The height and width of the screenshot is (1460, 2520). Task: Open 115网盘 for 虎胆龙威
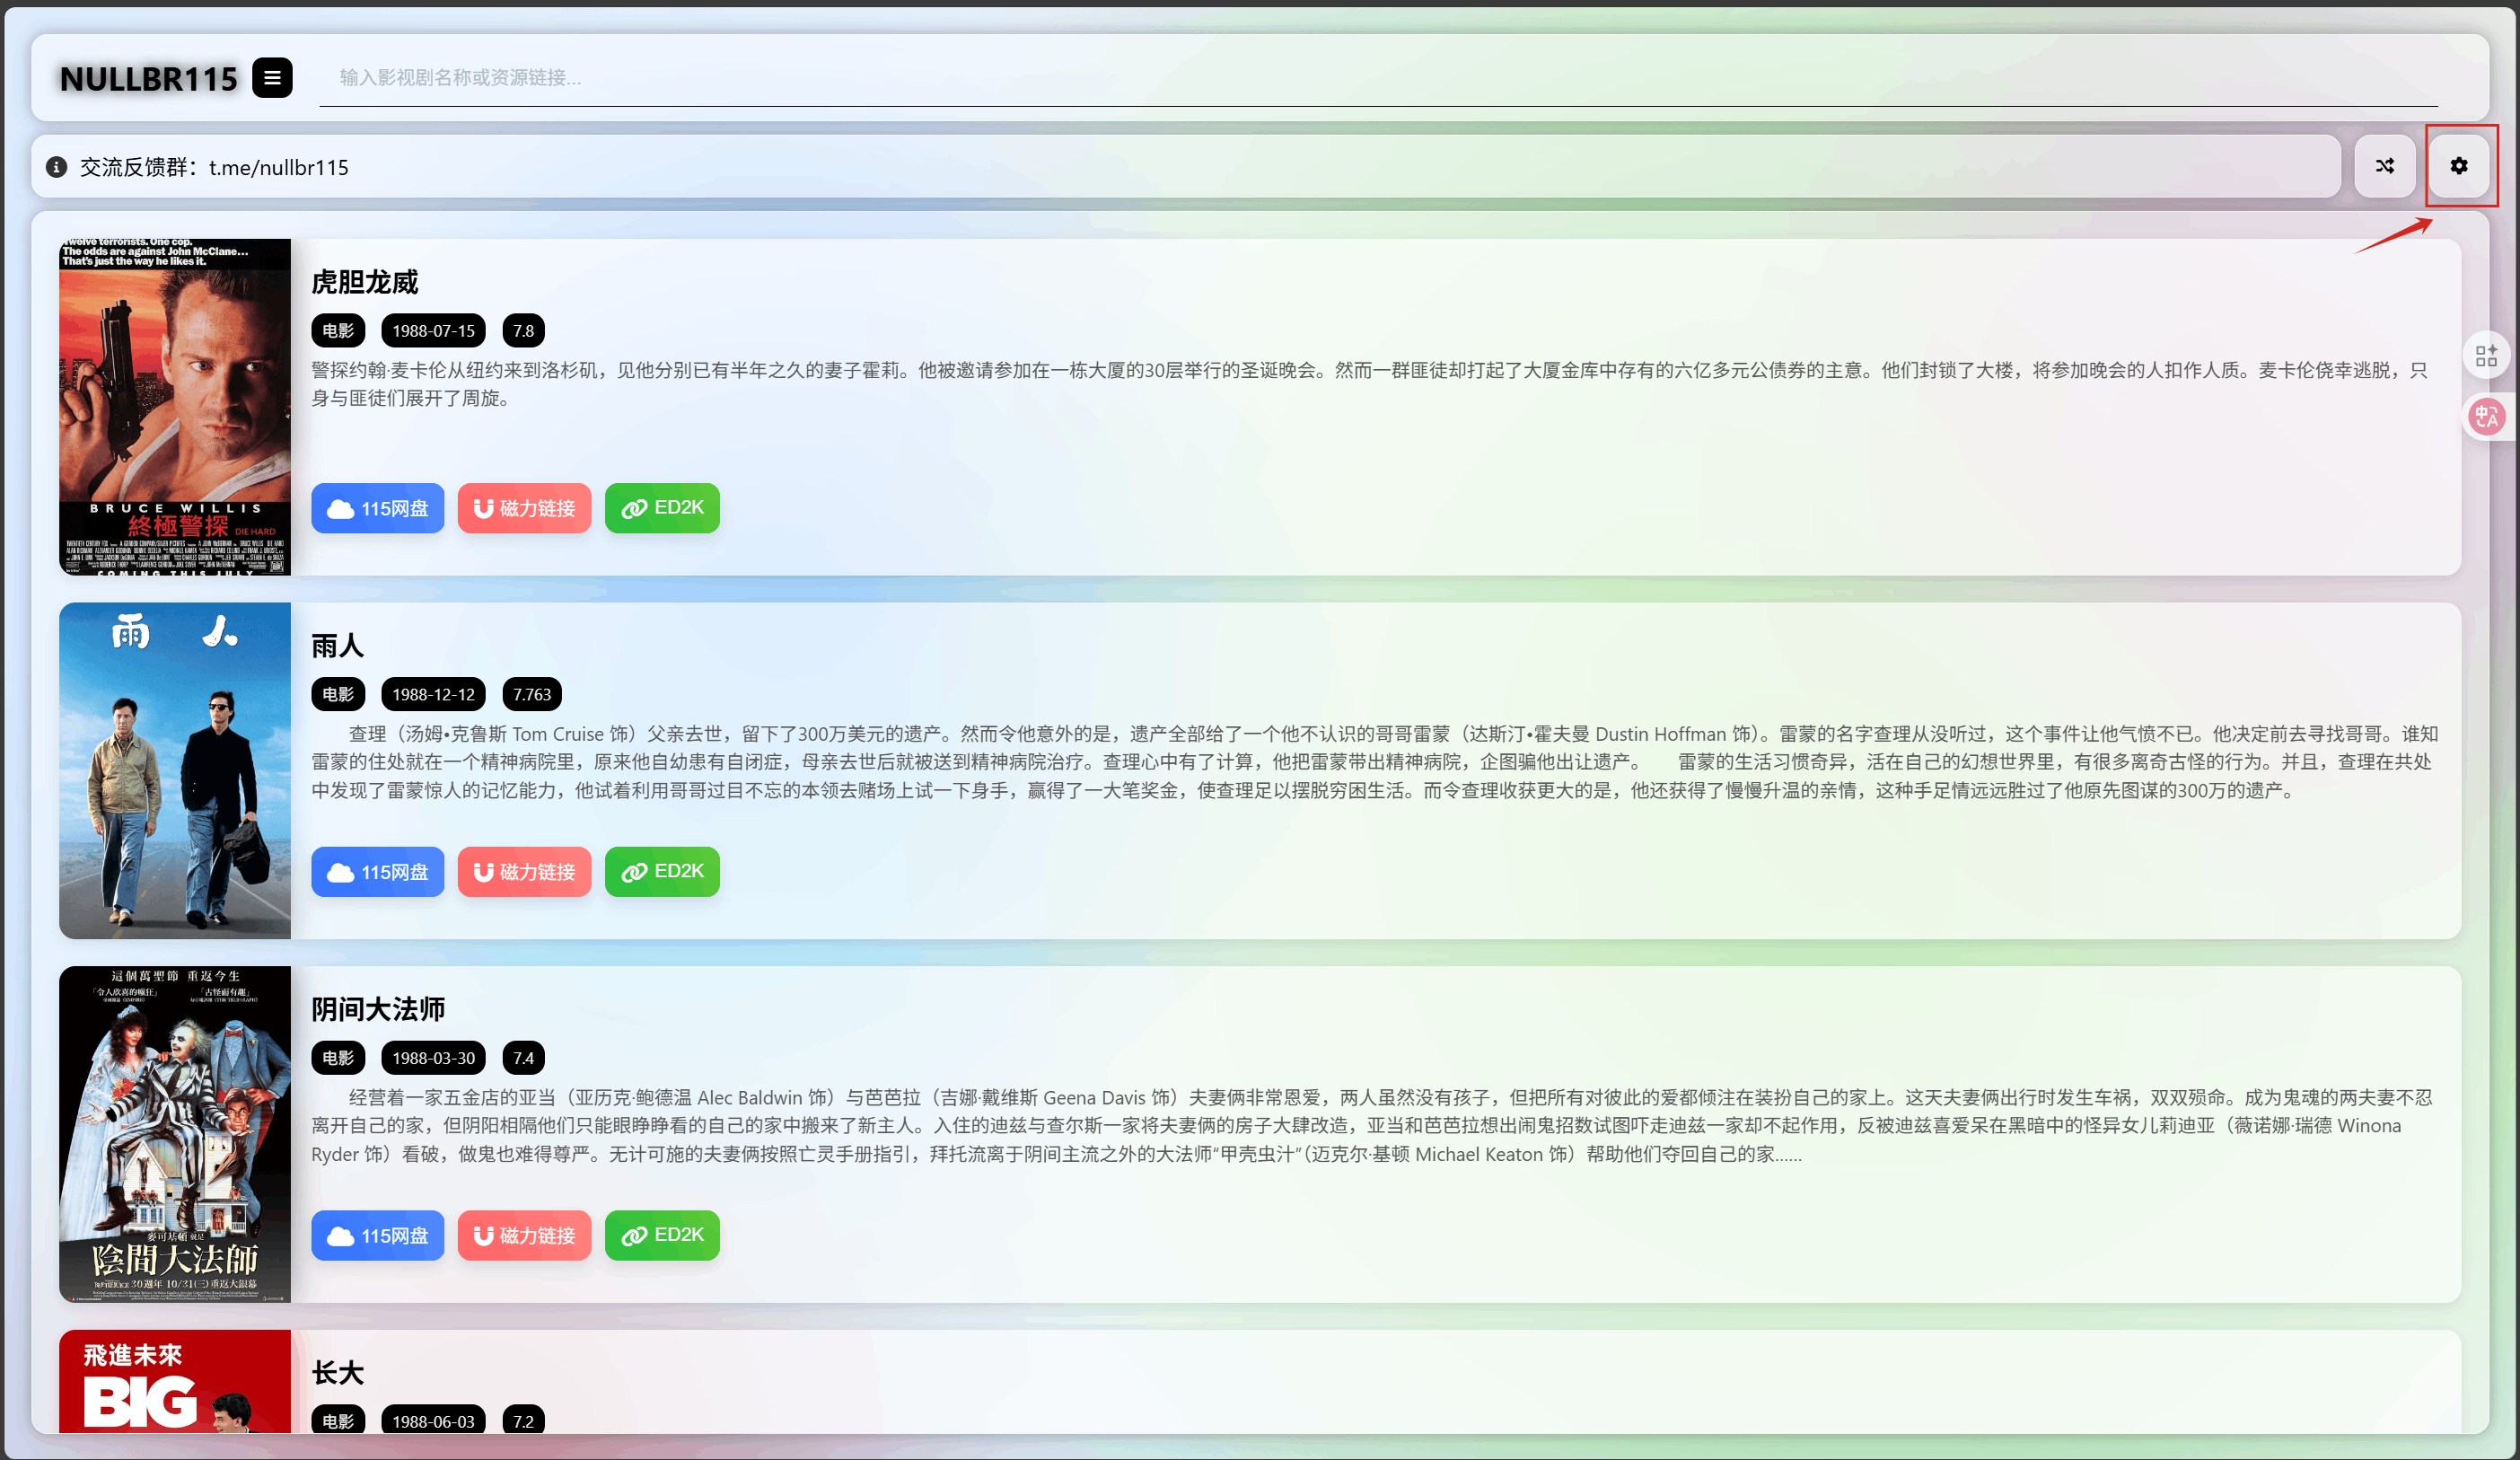[x=377, y=508]
